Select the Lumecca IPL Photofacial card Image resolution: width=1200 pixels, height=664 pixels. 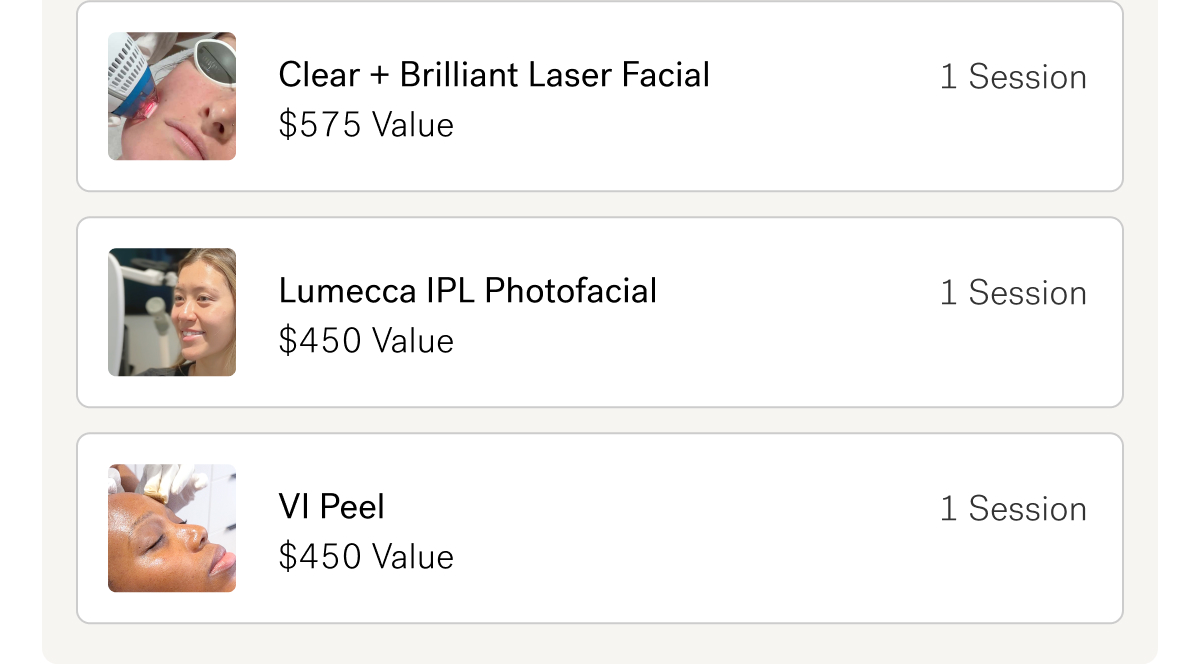click(x=600, y=312)
